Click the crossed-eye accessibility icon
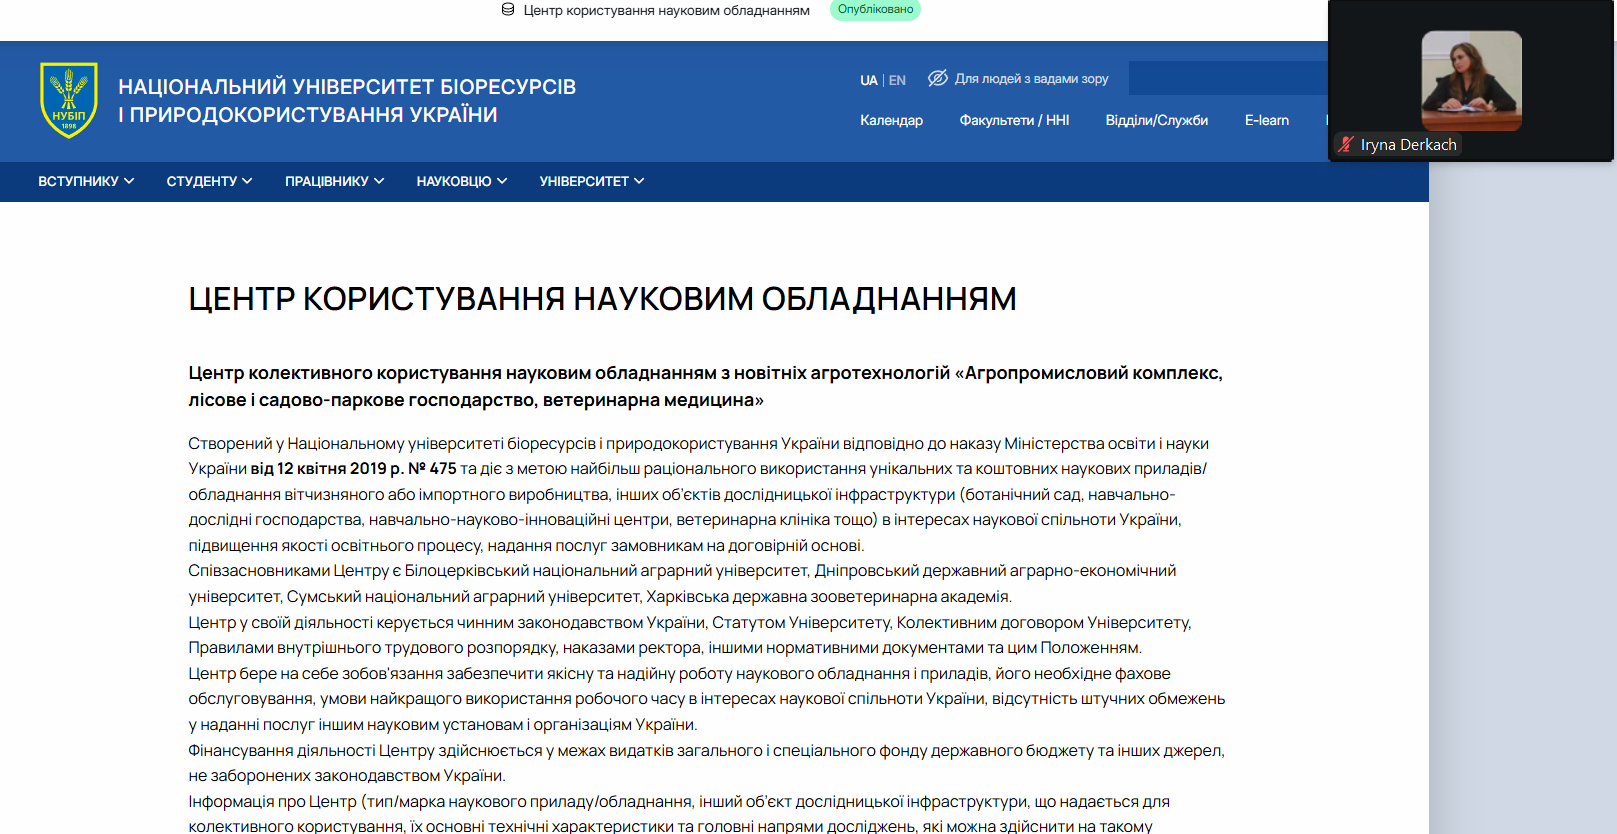This screenshot has height=834, width=1617. (x=937, y=78)
